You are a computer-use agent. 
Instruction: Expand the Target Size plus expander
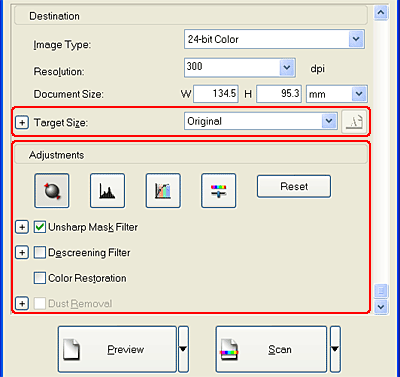(22, 122)
